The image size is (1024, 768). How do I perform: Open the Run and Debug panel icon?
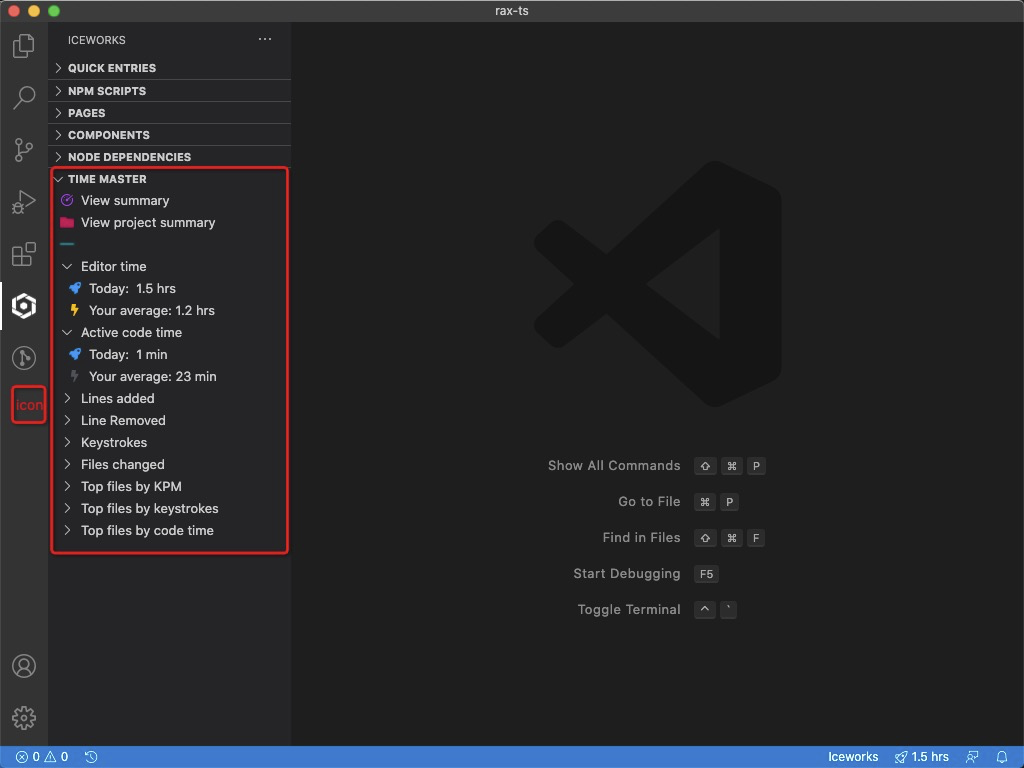pos(23,202)
